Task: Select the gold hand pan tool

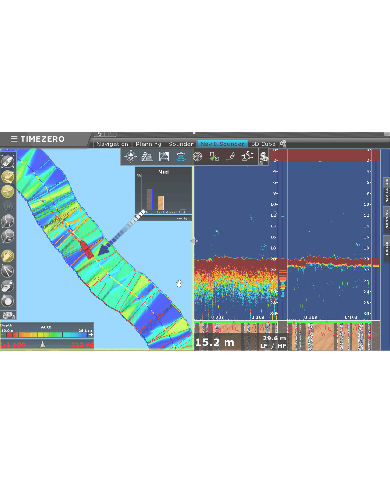Action: point(7,256)
